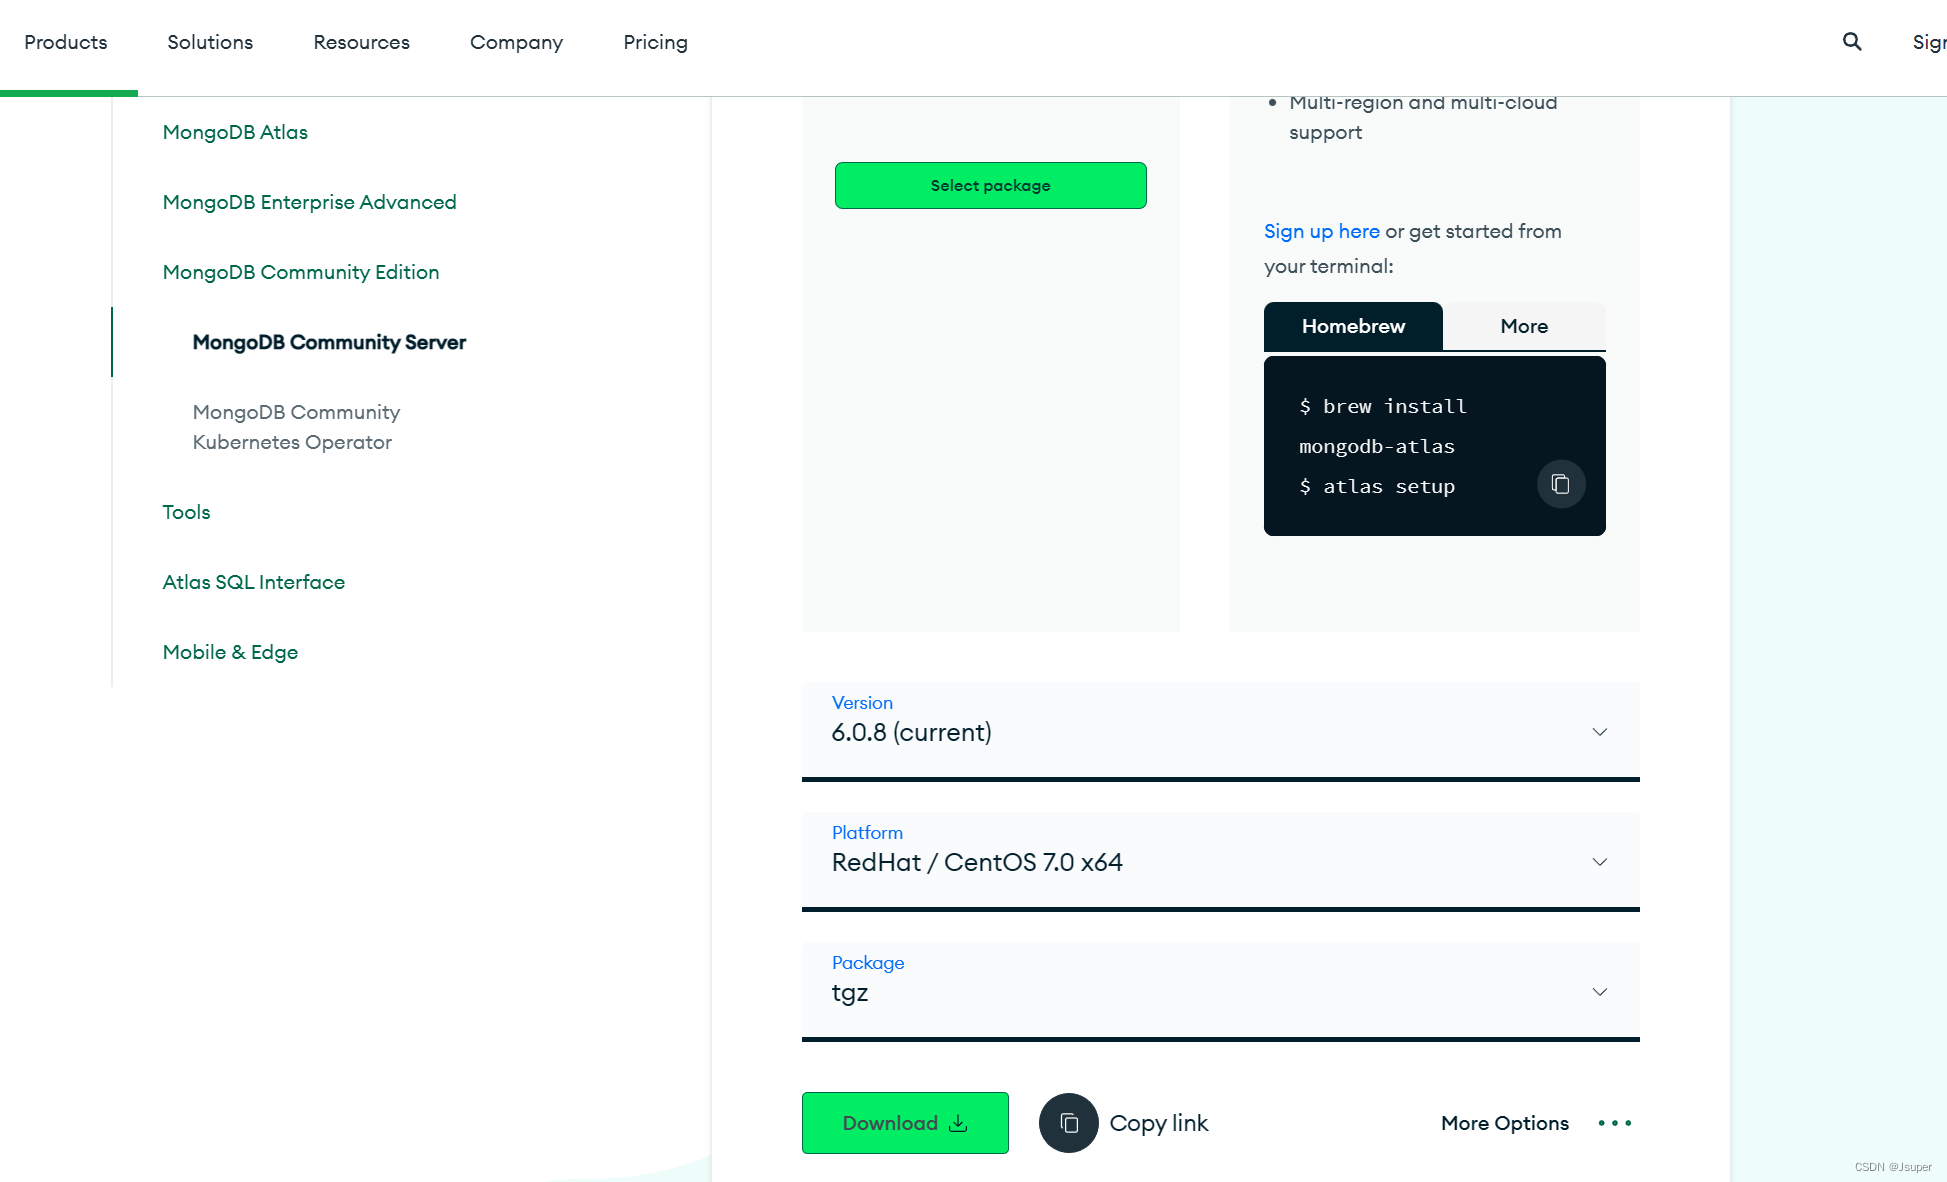Screen dimensions: 1947x1182
Task: Navigate to Atlas SQL Interface
Action: (x=253, y=581)
